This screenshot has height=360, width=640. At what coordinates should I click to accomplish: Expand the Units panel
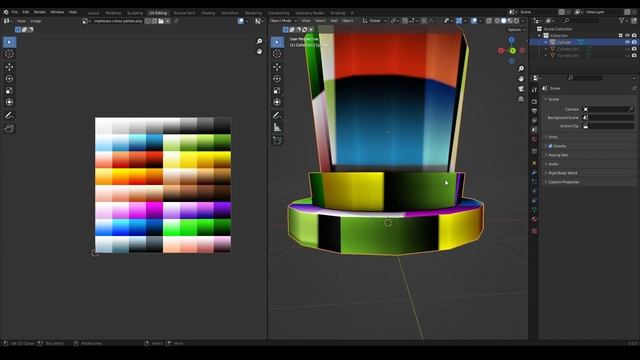553,137
